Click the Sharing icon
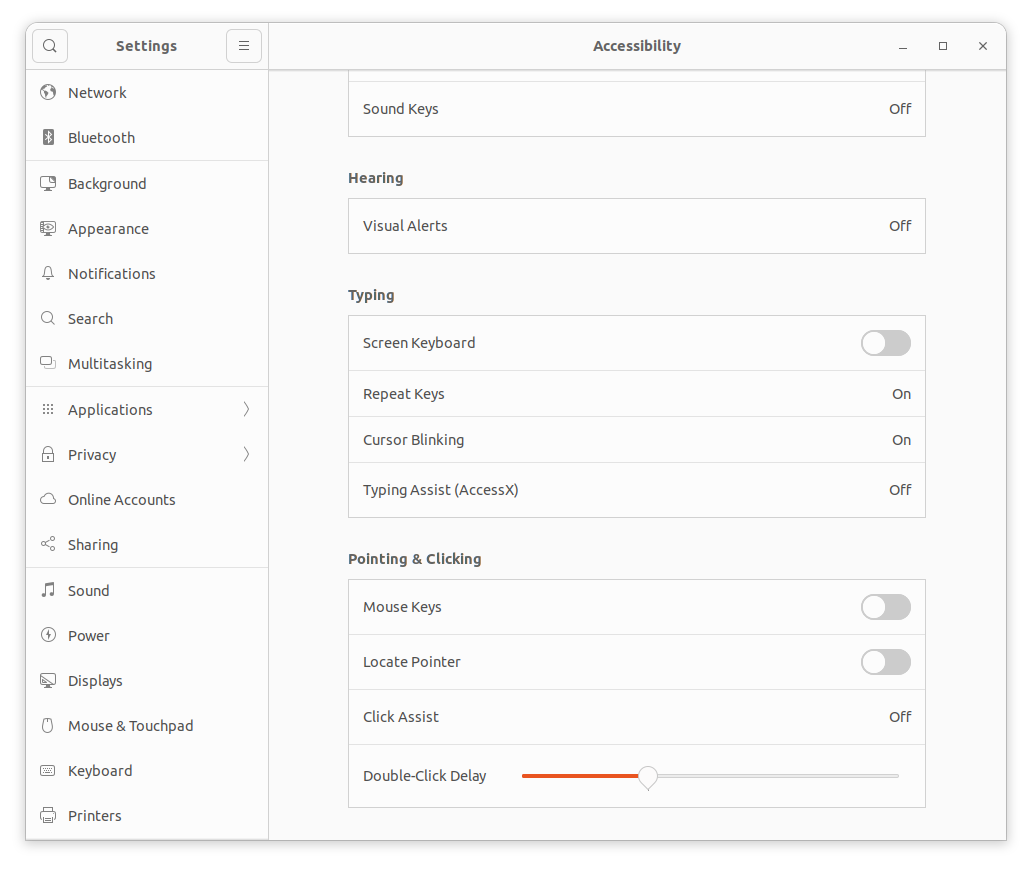This screenshot has height=869, width=1032. 48,544
